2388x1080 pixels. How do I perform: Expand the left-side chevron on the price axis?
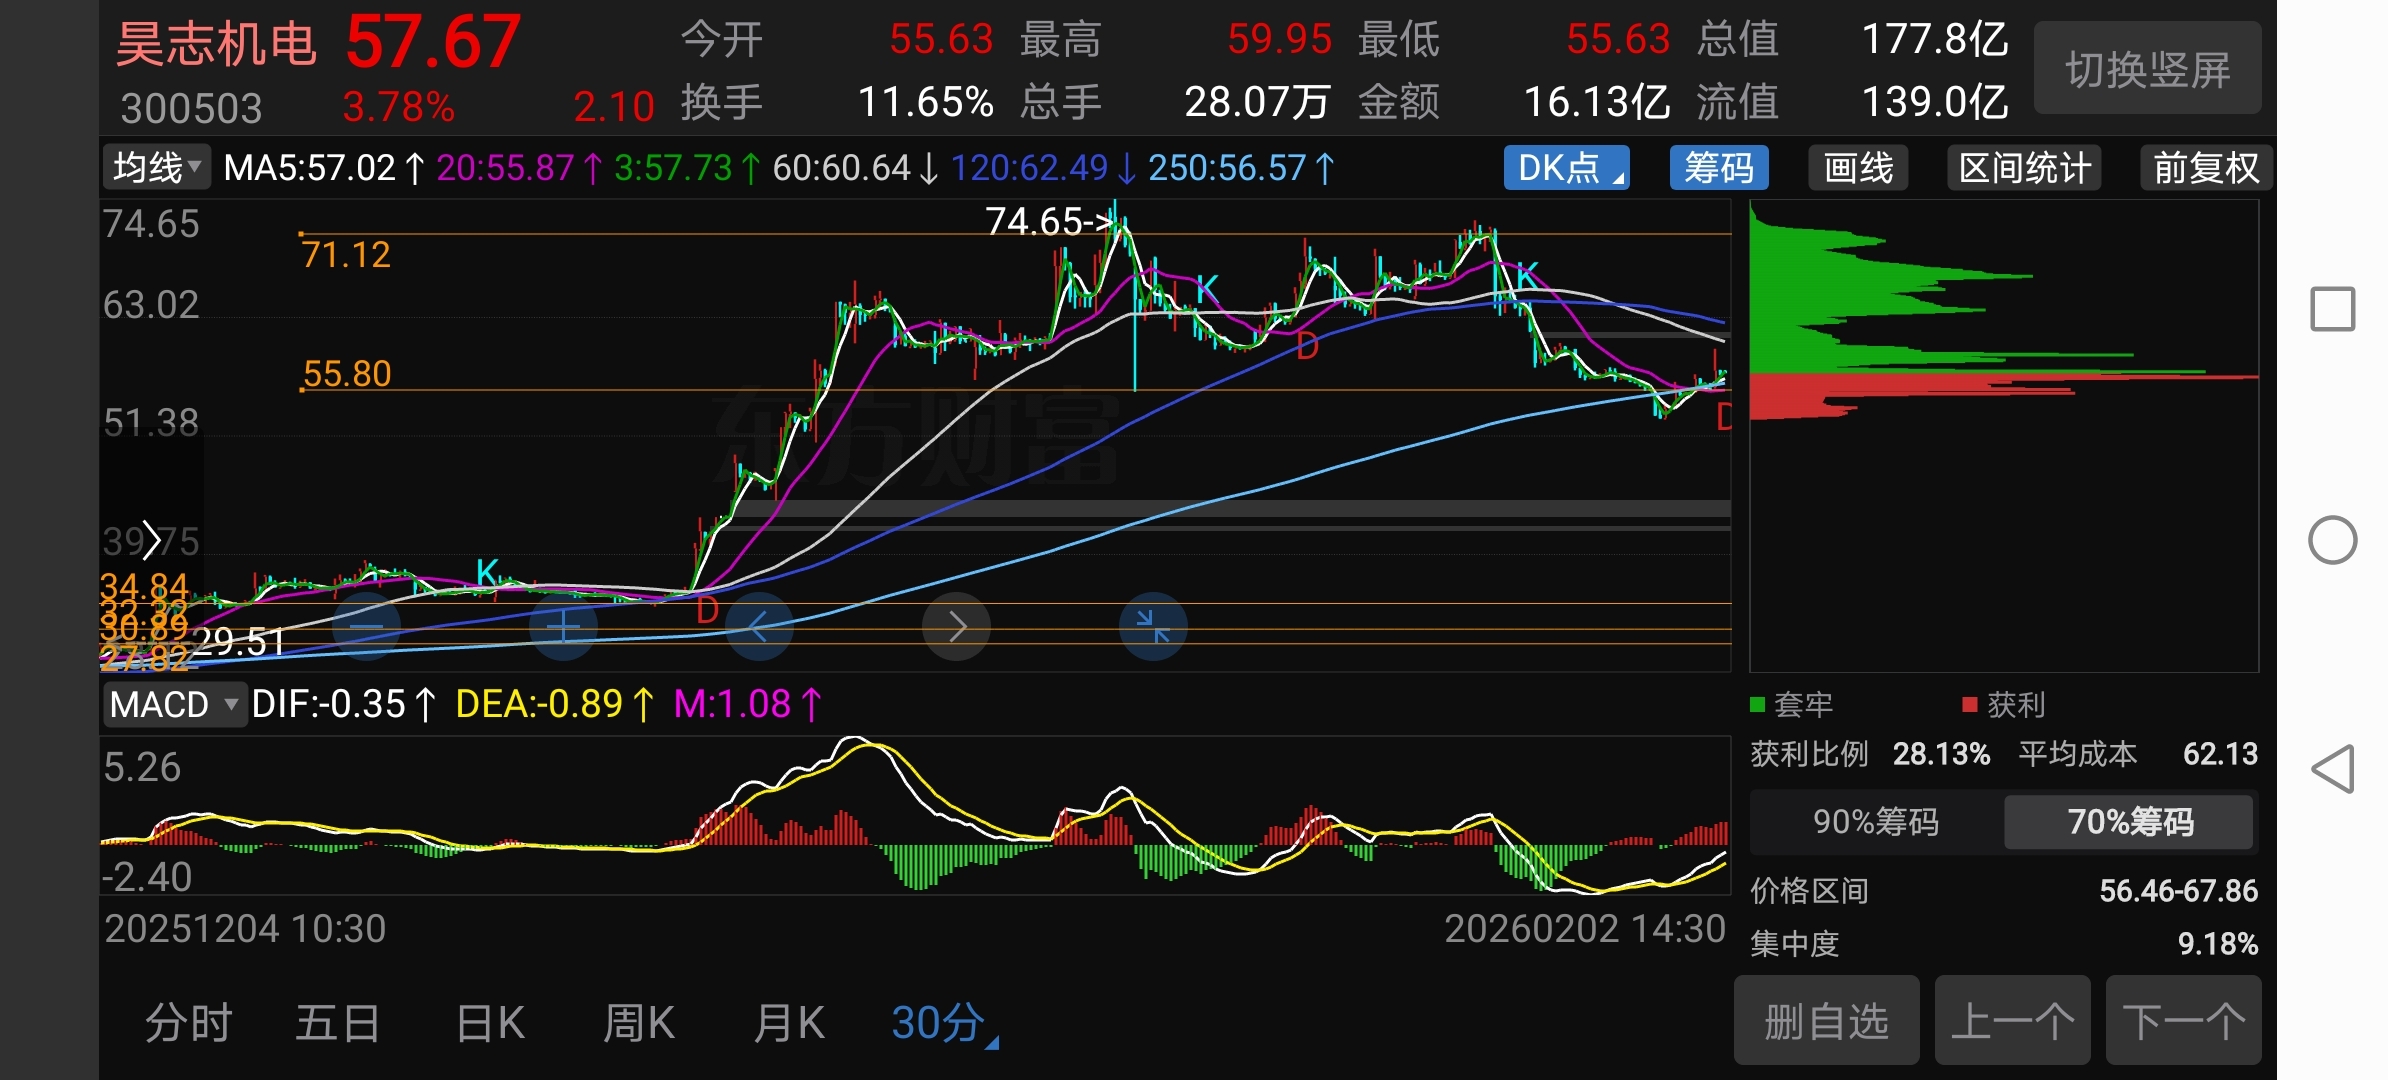click(x=152, y=541)
